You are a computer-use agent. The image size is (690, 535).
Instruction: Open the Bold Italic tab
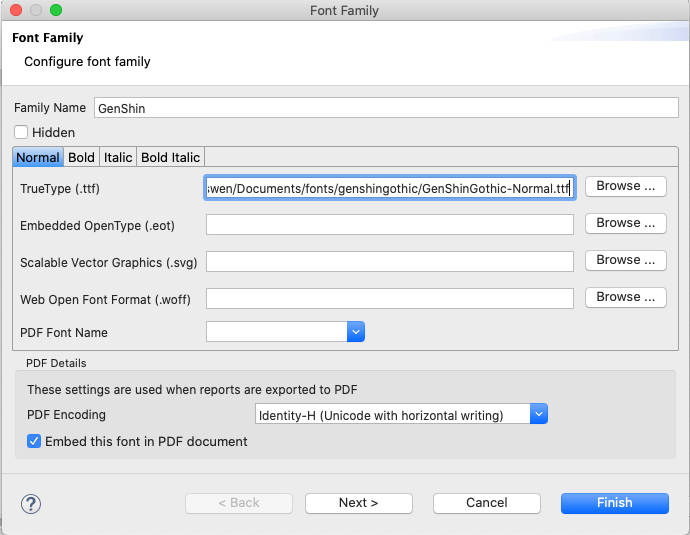(x=171, y=157)
